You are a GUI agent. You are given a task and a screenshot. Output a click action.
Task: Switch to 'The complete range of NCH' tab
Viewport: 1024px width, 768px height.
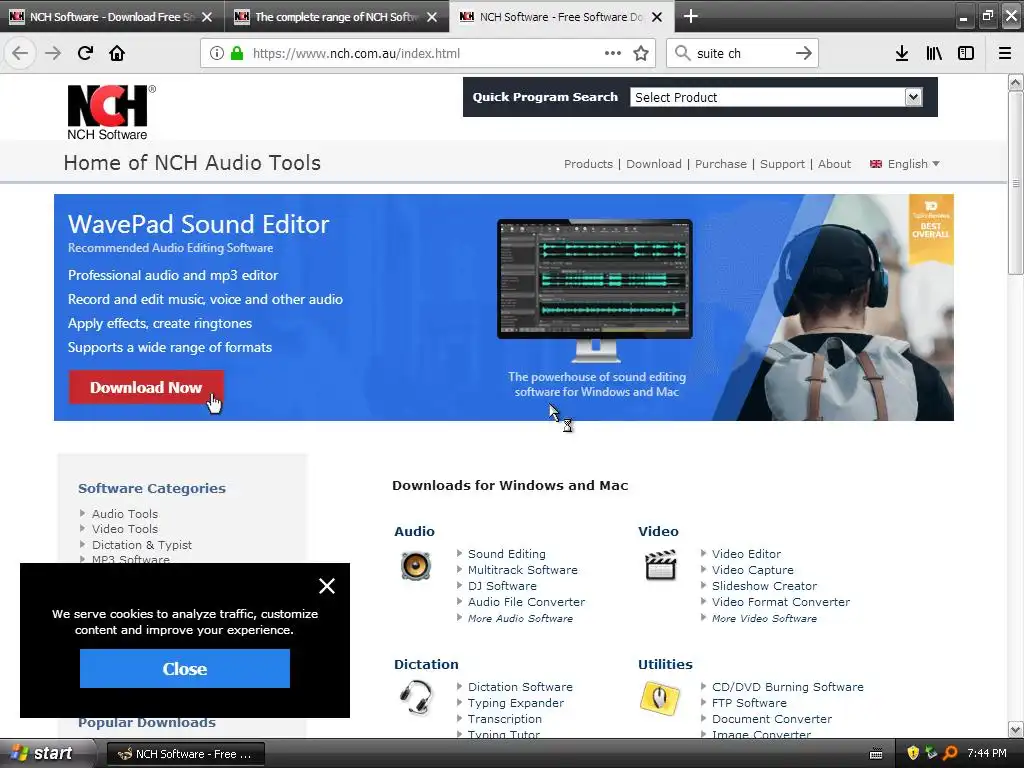pos(336,17)
